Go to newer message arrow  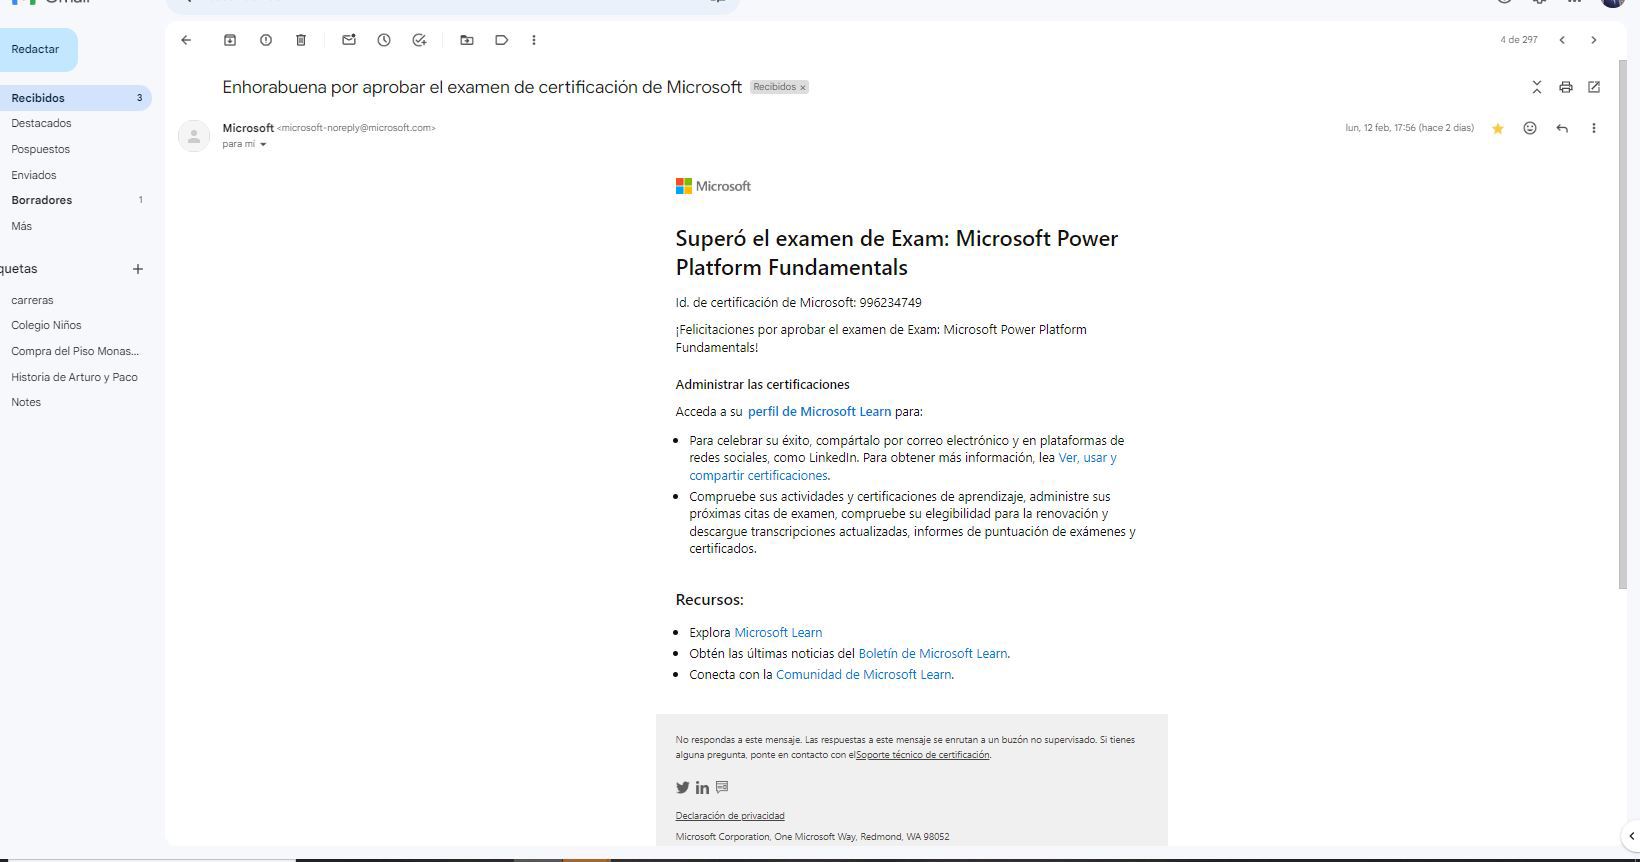point(1562,40)
